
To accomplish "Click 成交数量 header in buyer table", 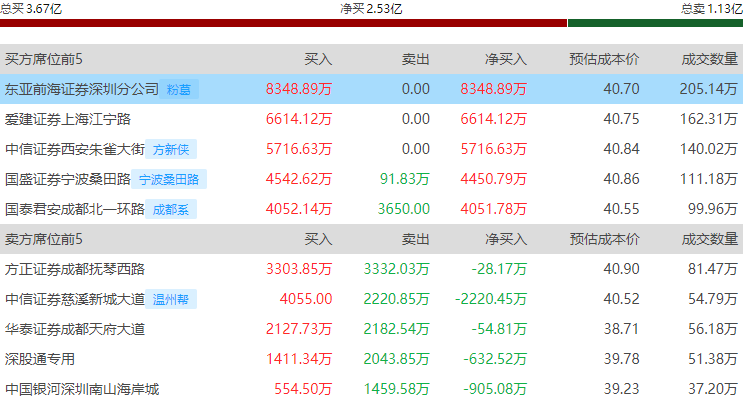I will 710,59.
